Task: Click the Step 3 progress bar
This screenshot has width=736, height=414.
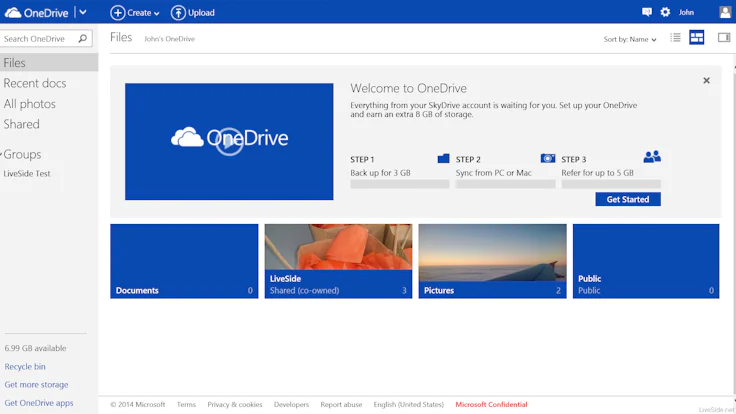Action: [x=611, y=184]
